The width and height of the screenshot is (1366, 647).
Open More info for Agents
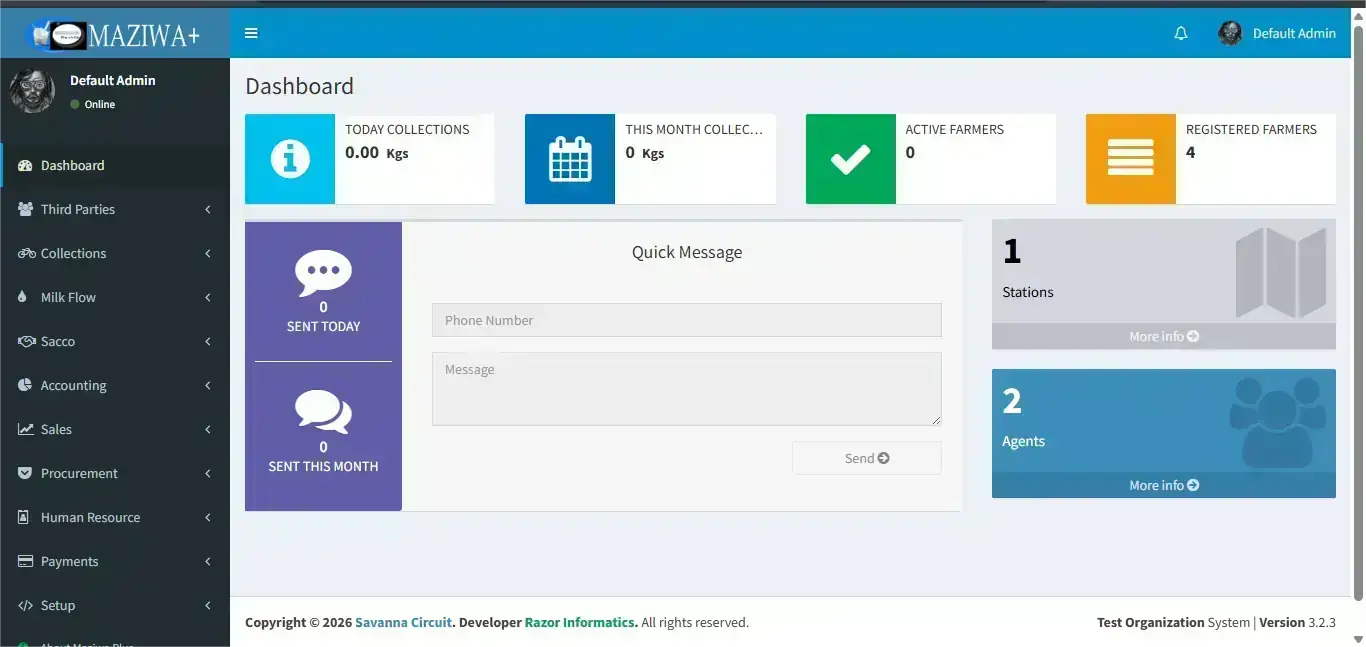pyautogui.click(x=1163, y=485)
